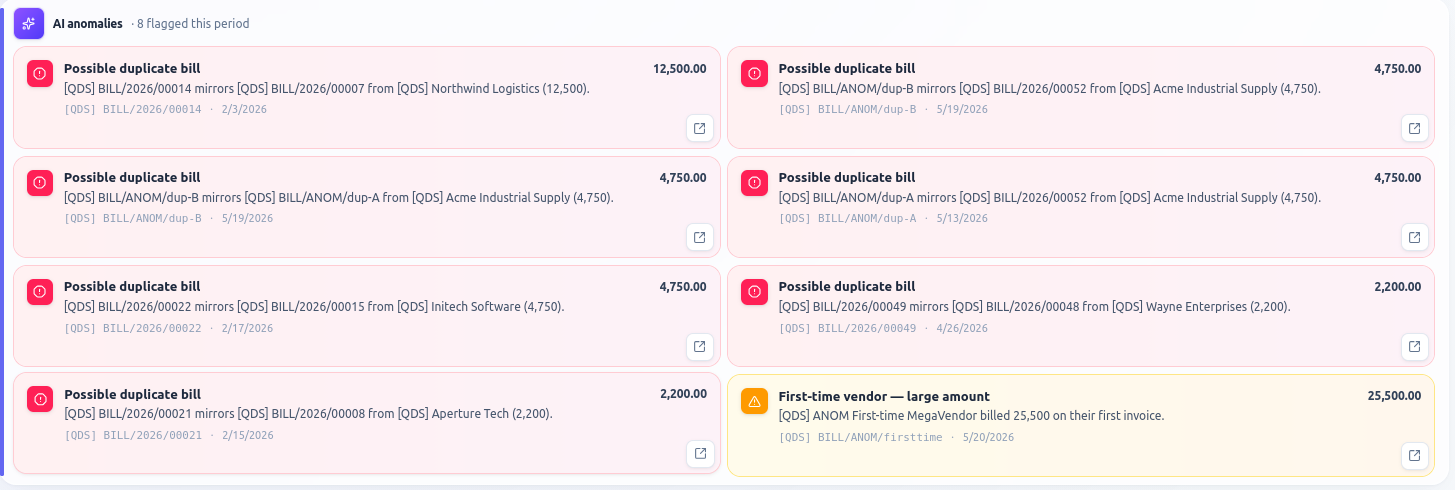Open the First-time MegaVendor anomaly externally
The width and height of the screenshot is (1455, 490).
[1414, 455]
